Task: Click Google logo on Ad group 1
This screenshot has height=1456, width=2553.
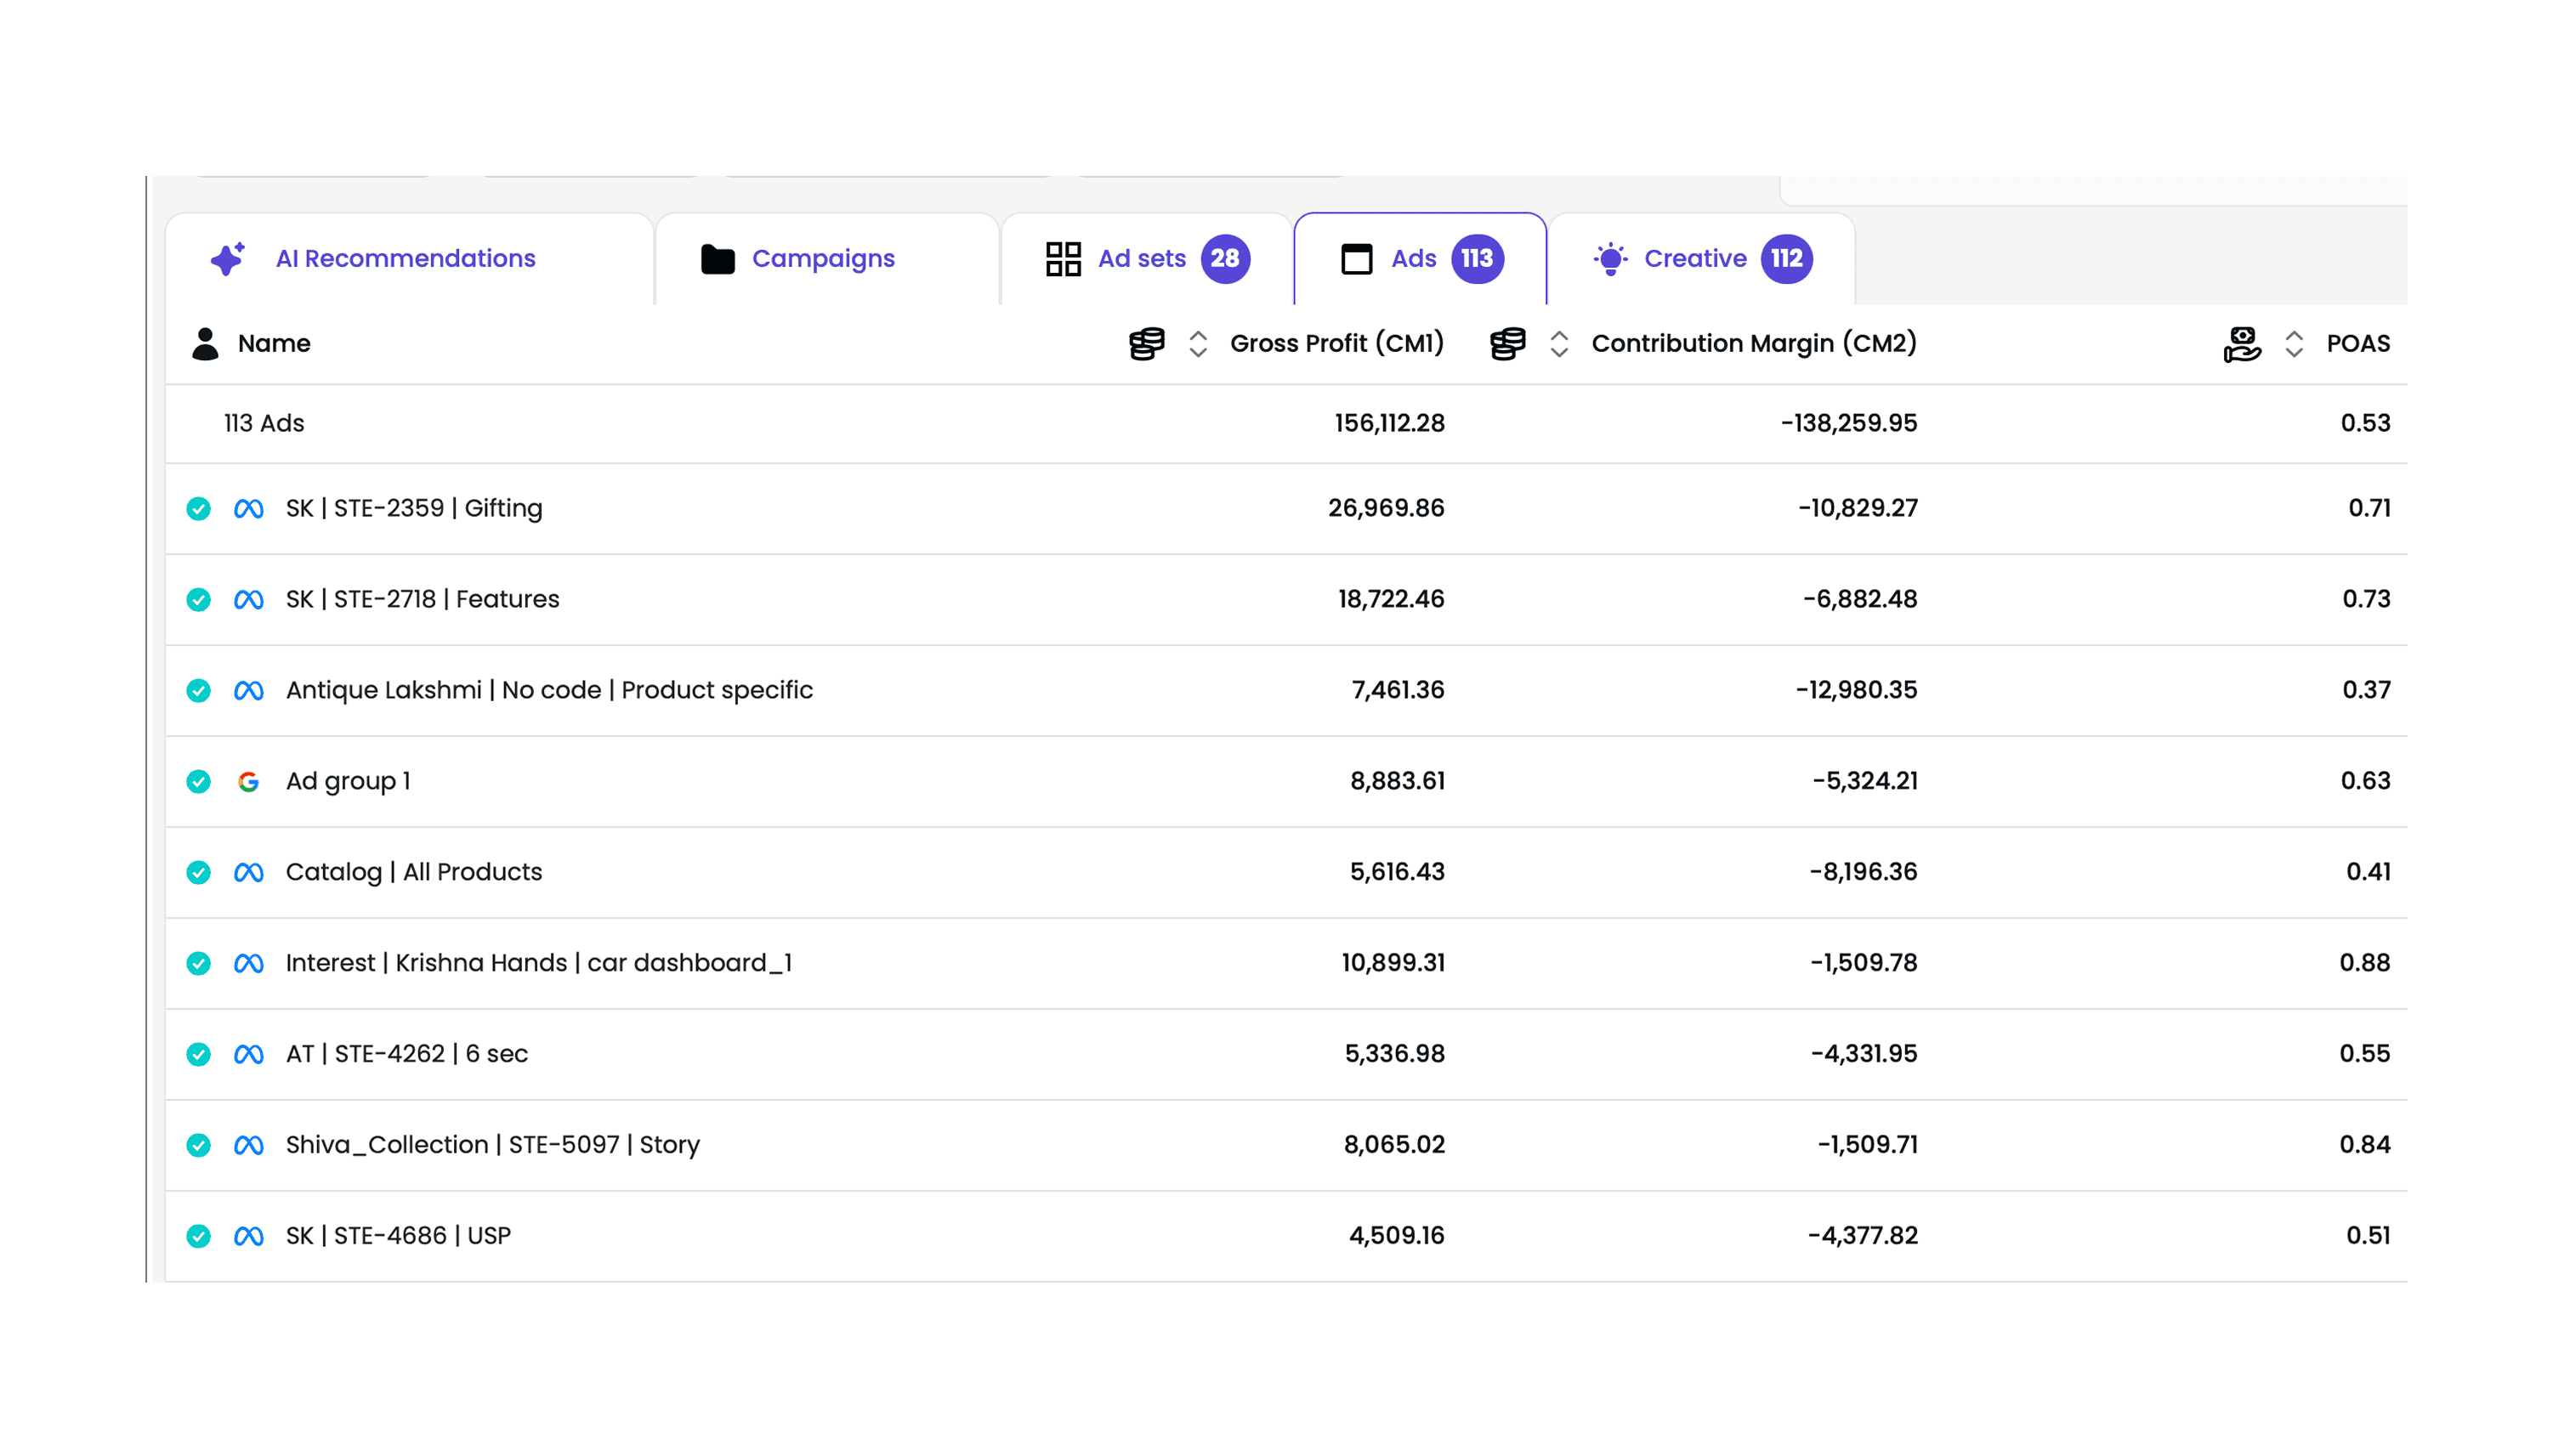Action: point(248,782)
